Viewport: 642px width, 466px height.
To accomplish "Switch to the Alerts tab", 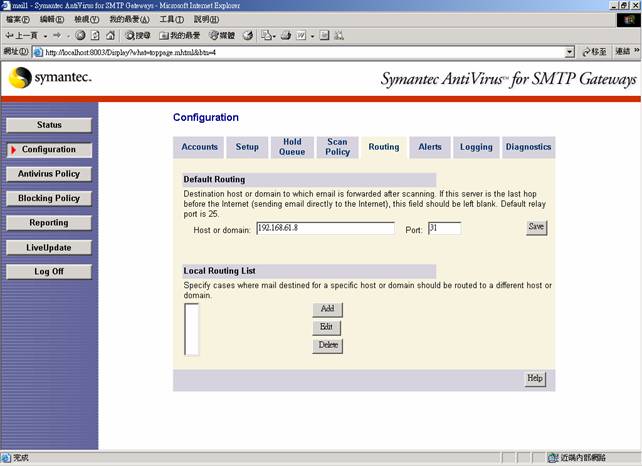I will (430, 147).
